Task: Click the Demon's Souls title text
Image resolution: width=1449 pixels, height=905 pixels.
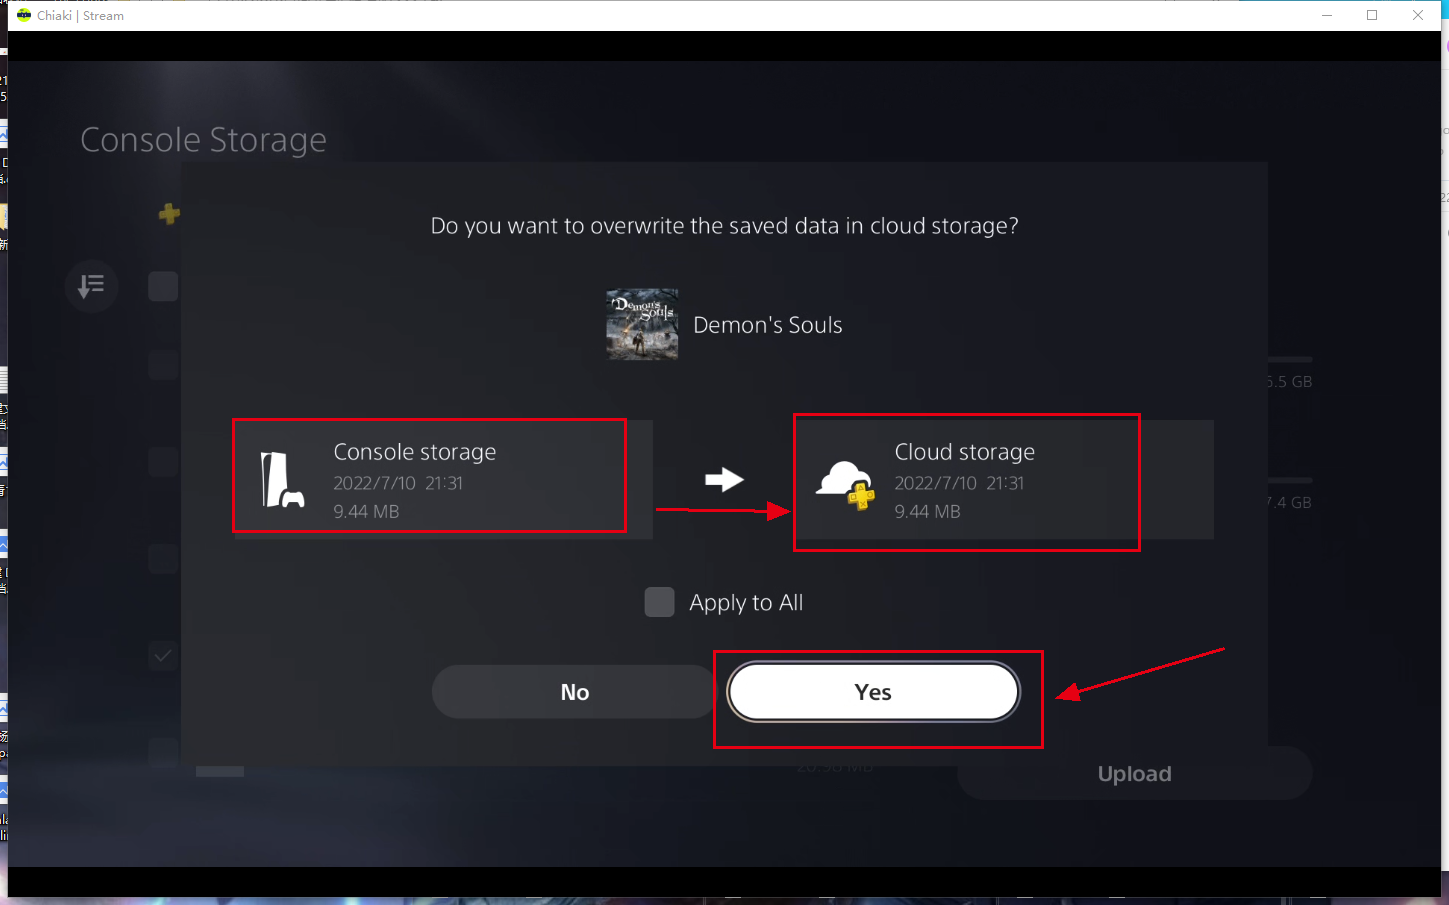Action: pyautogui.click(x=767, y=325)
